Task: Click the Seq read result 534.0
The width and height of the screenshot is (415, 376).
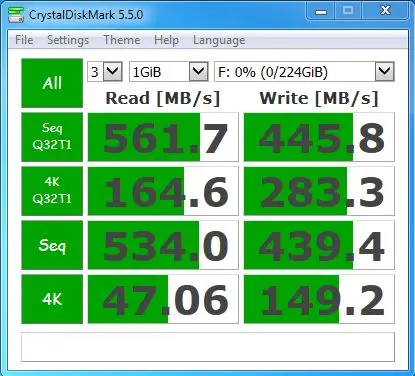Action: (x=163, y=245)
